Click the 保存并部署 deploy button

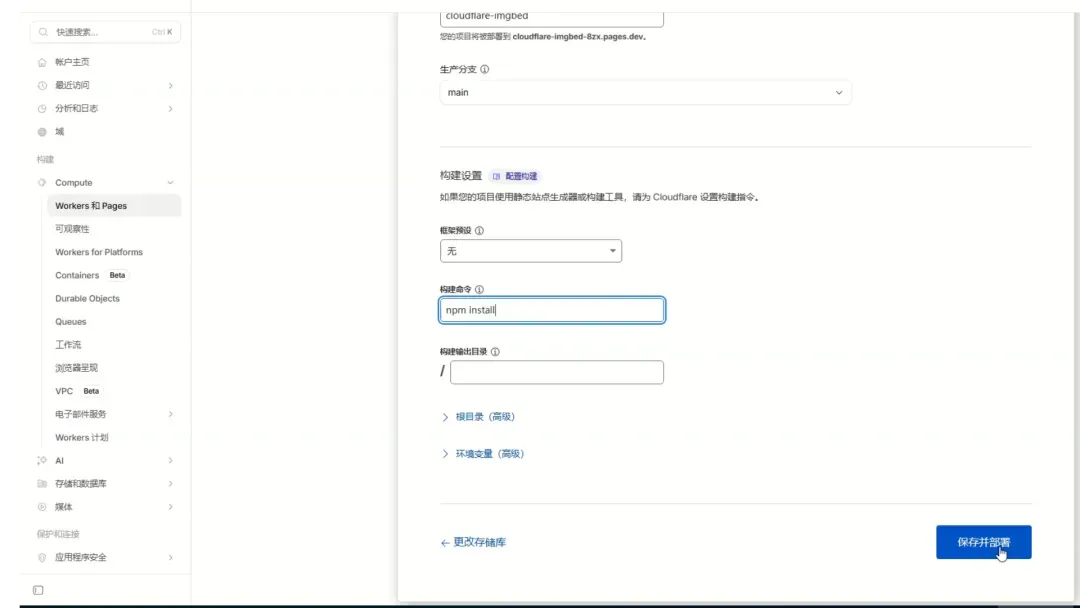[x=984, y=541]
